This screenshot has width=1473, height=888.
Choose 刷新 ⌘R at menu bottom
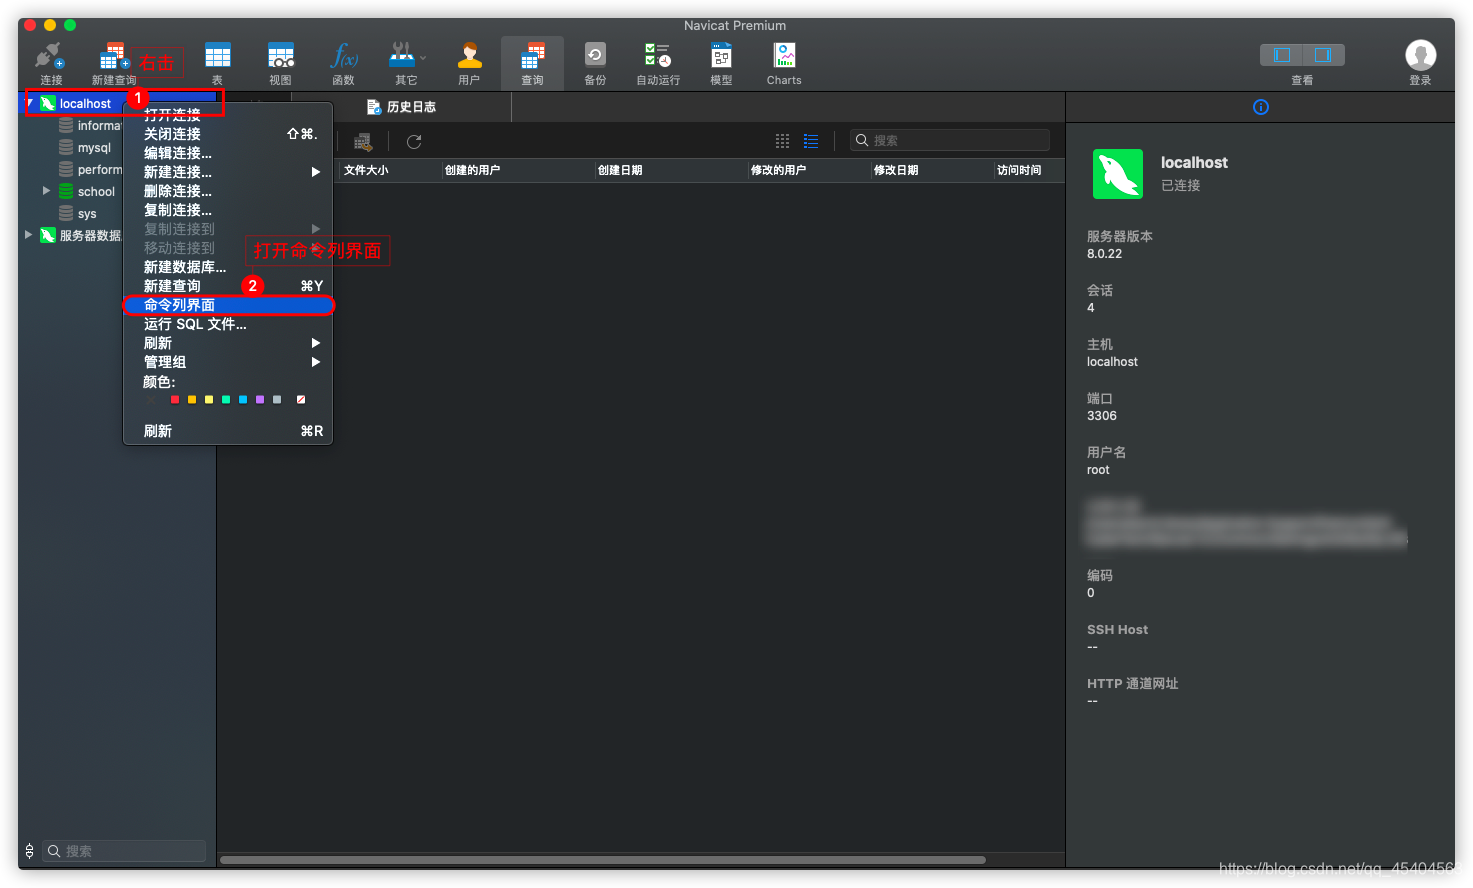(228, 431)
